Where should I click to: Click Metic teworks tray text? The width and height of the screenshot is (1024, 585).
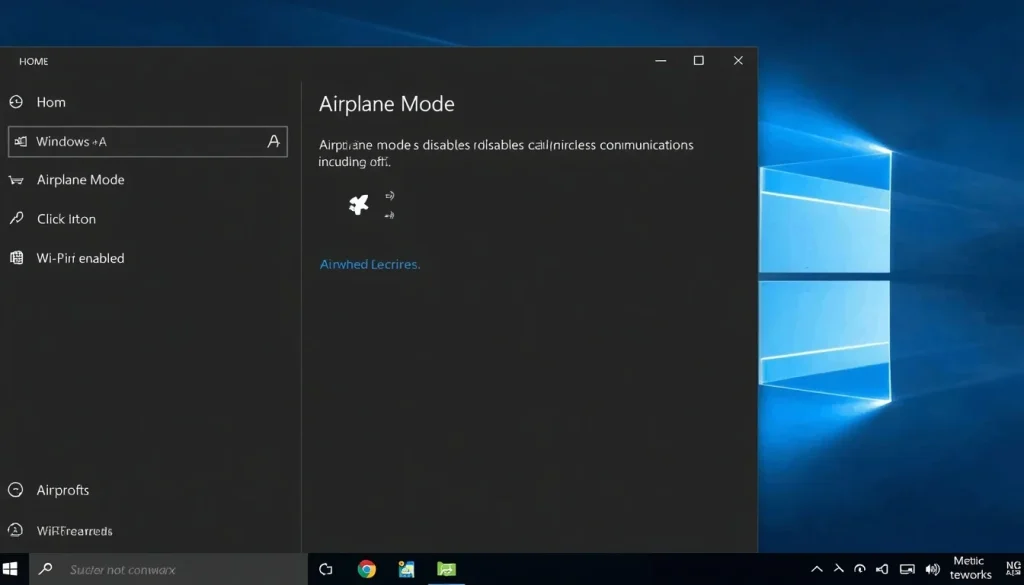point(970,568)
